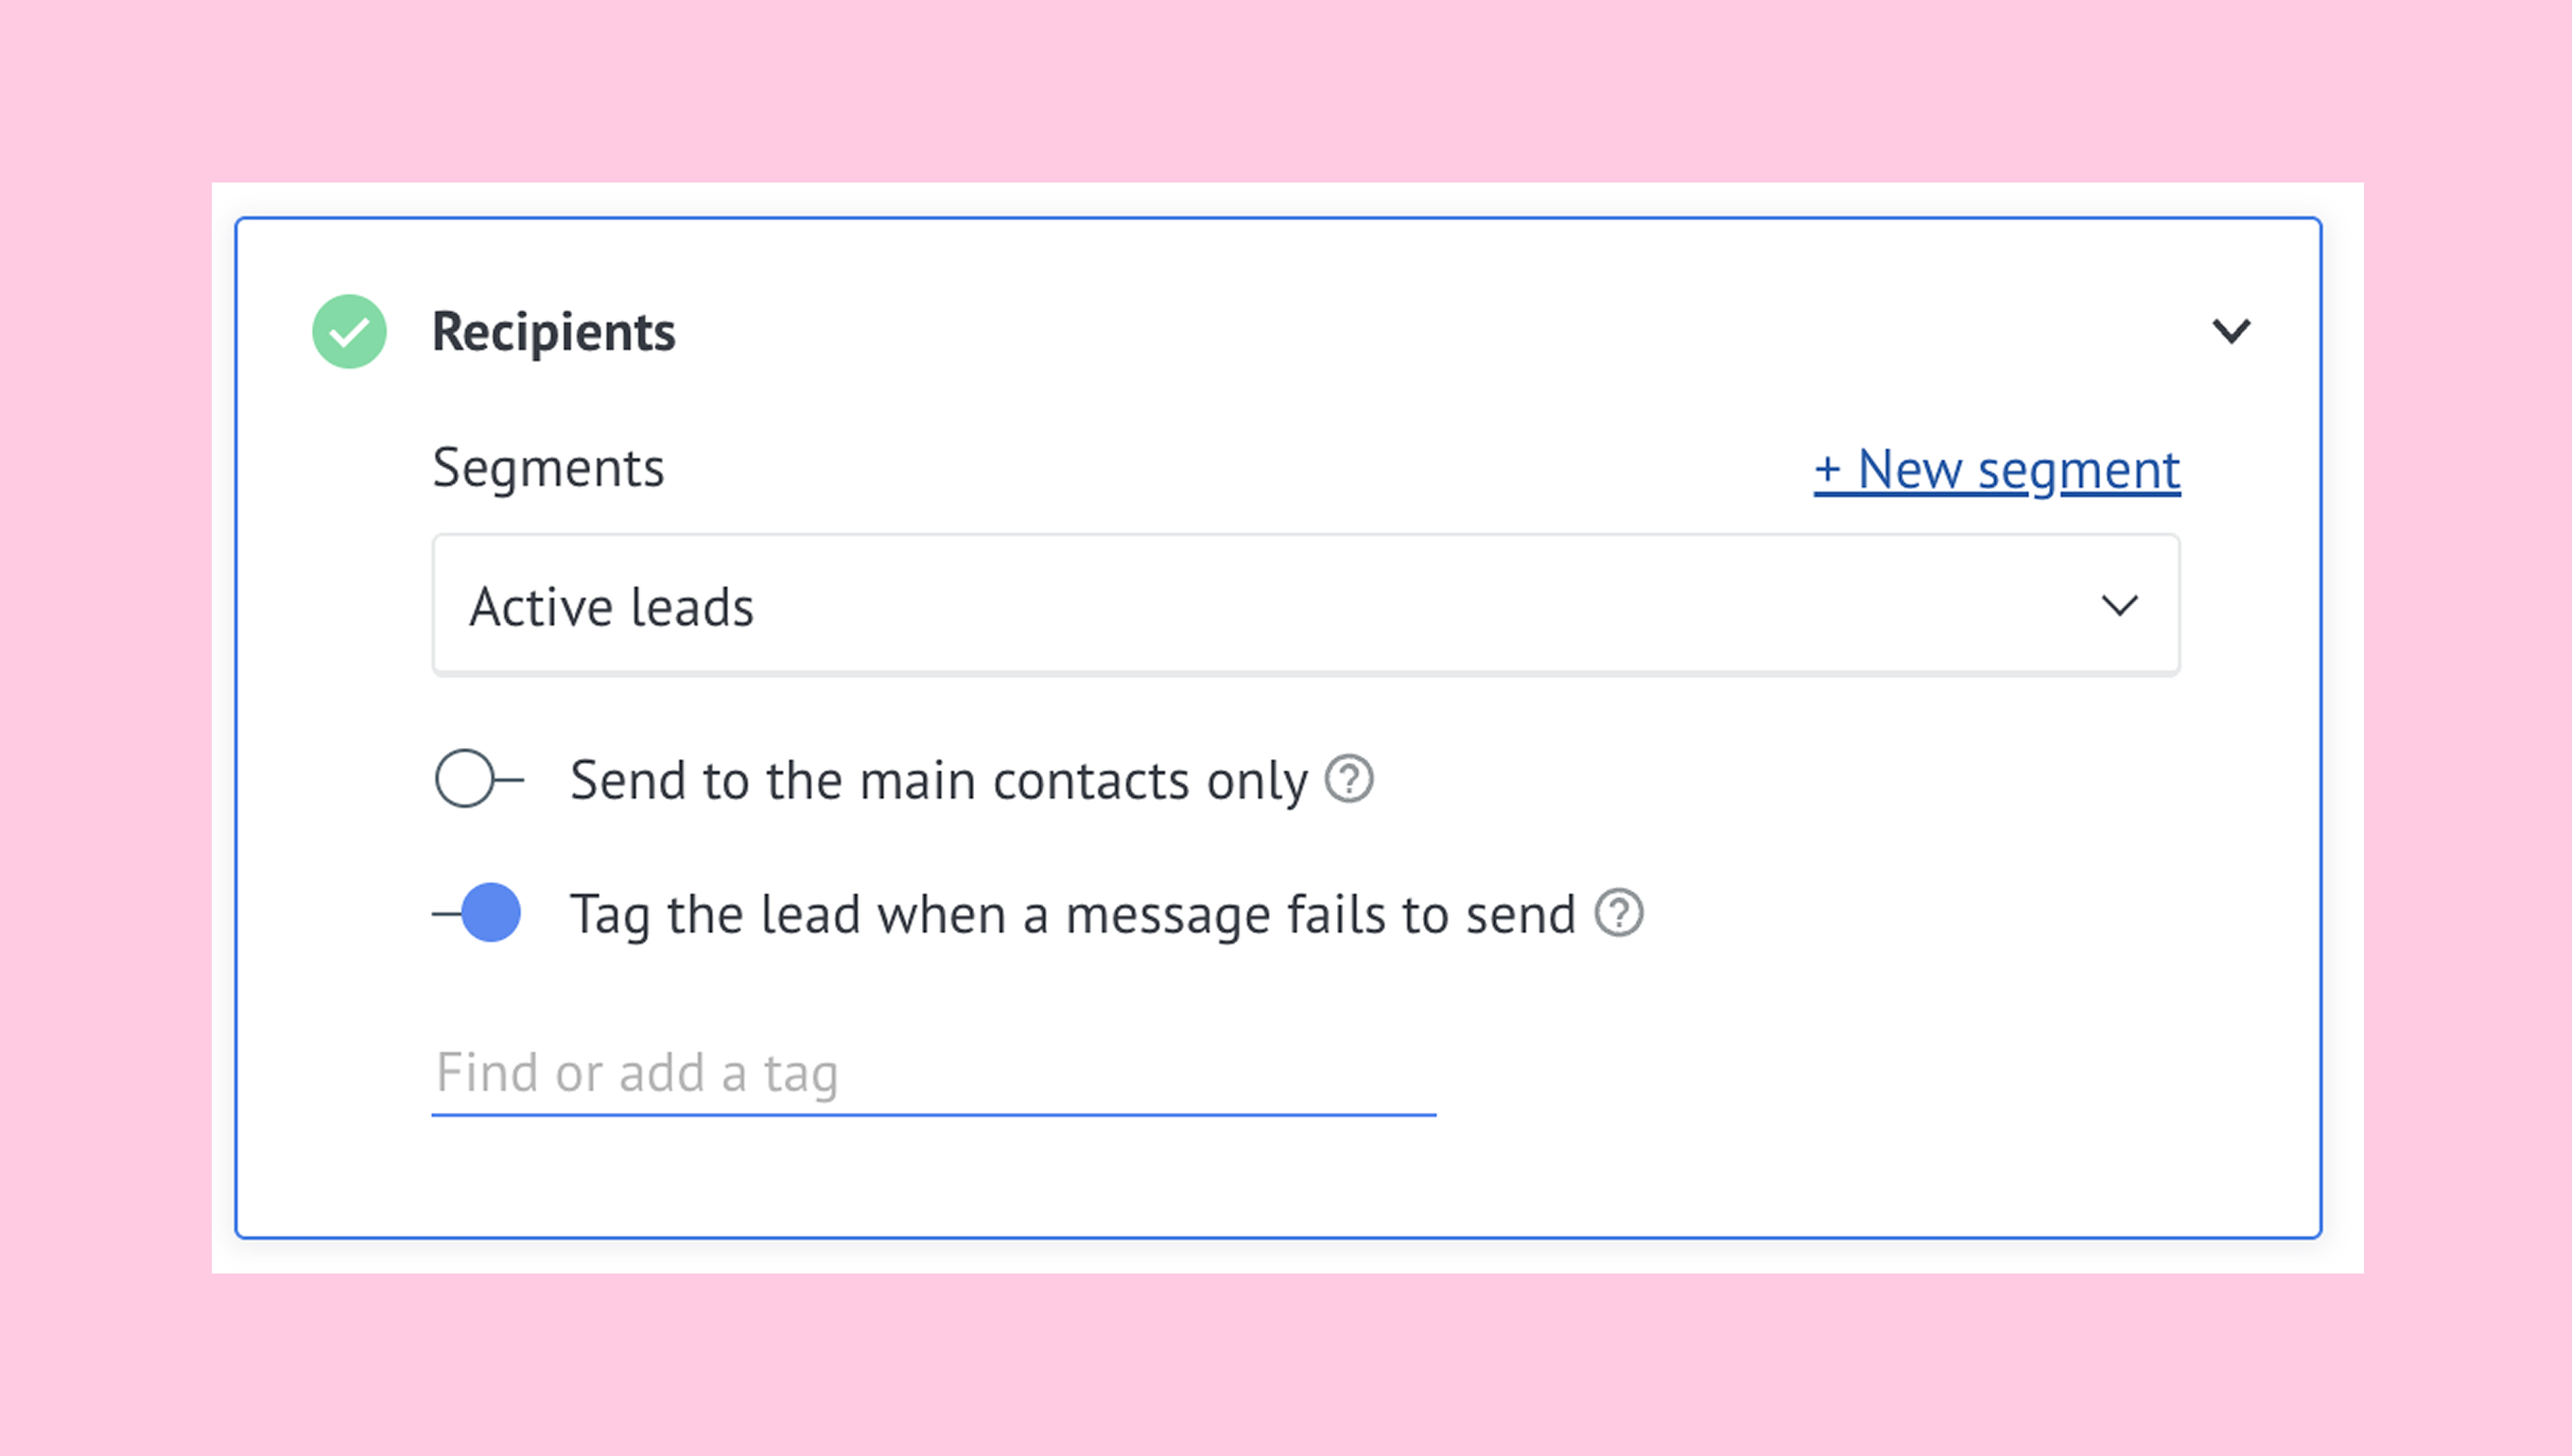
Task: Click the Segments field label
Action: point(548,468)
